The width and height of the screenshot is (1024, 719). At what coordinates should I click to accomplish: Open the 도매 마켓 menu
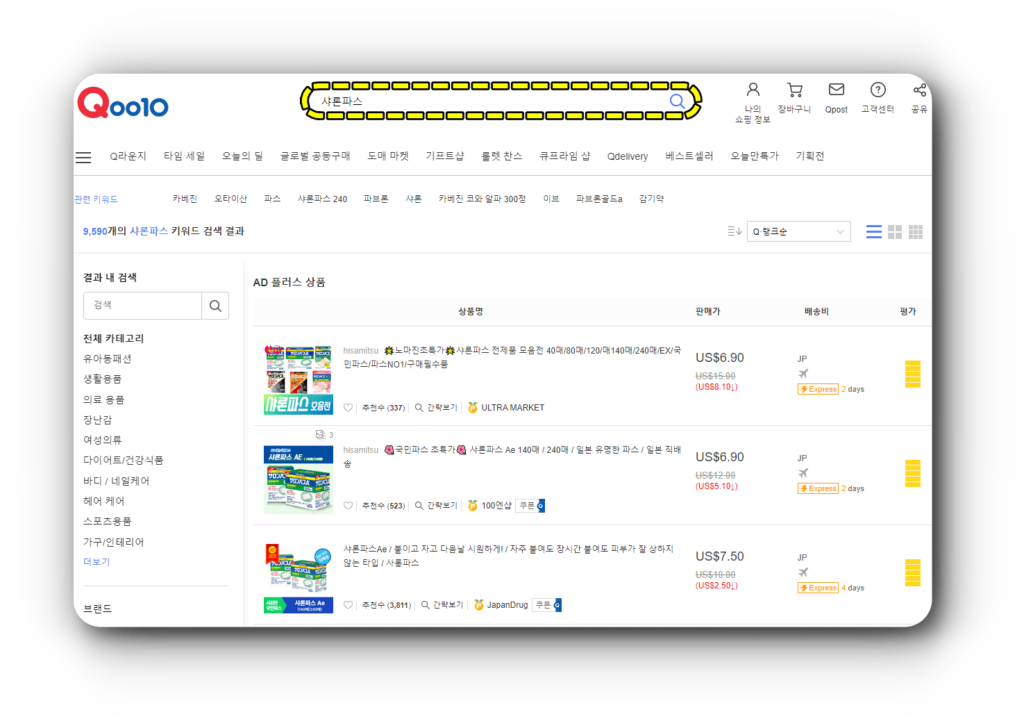tap(388, 156)
